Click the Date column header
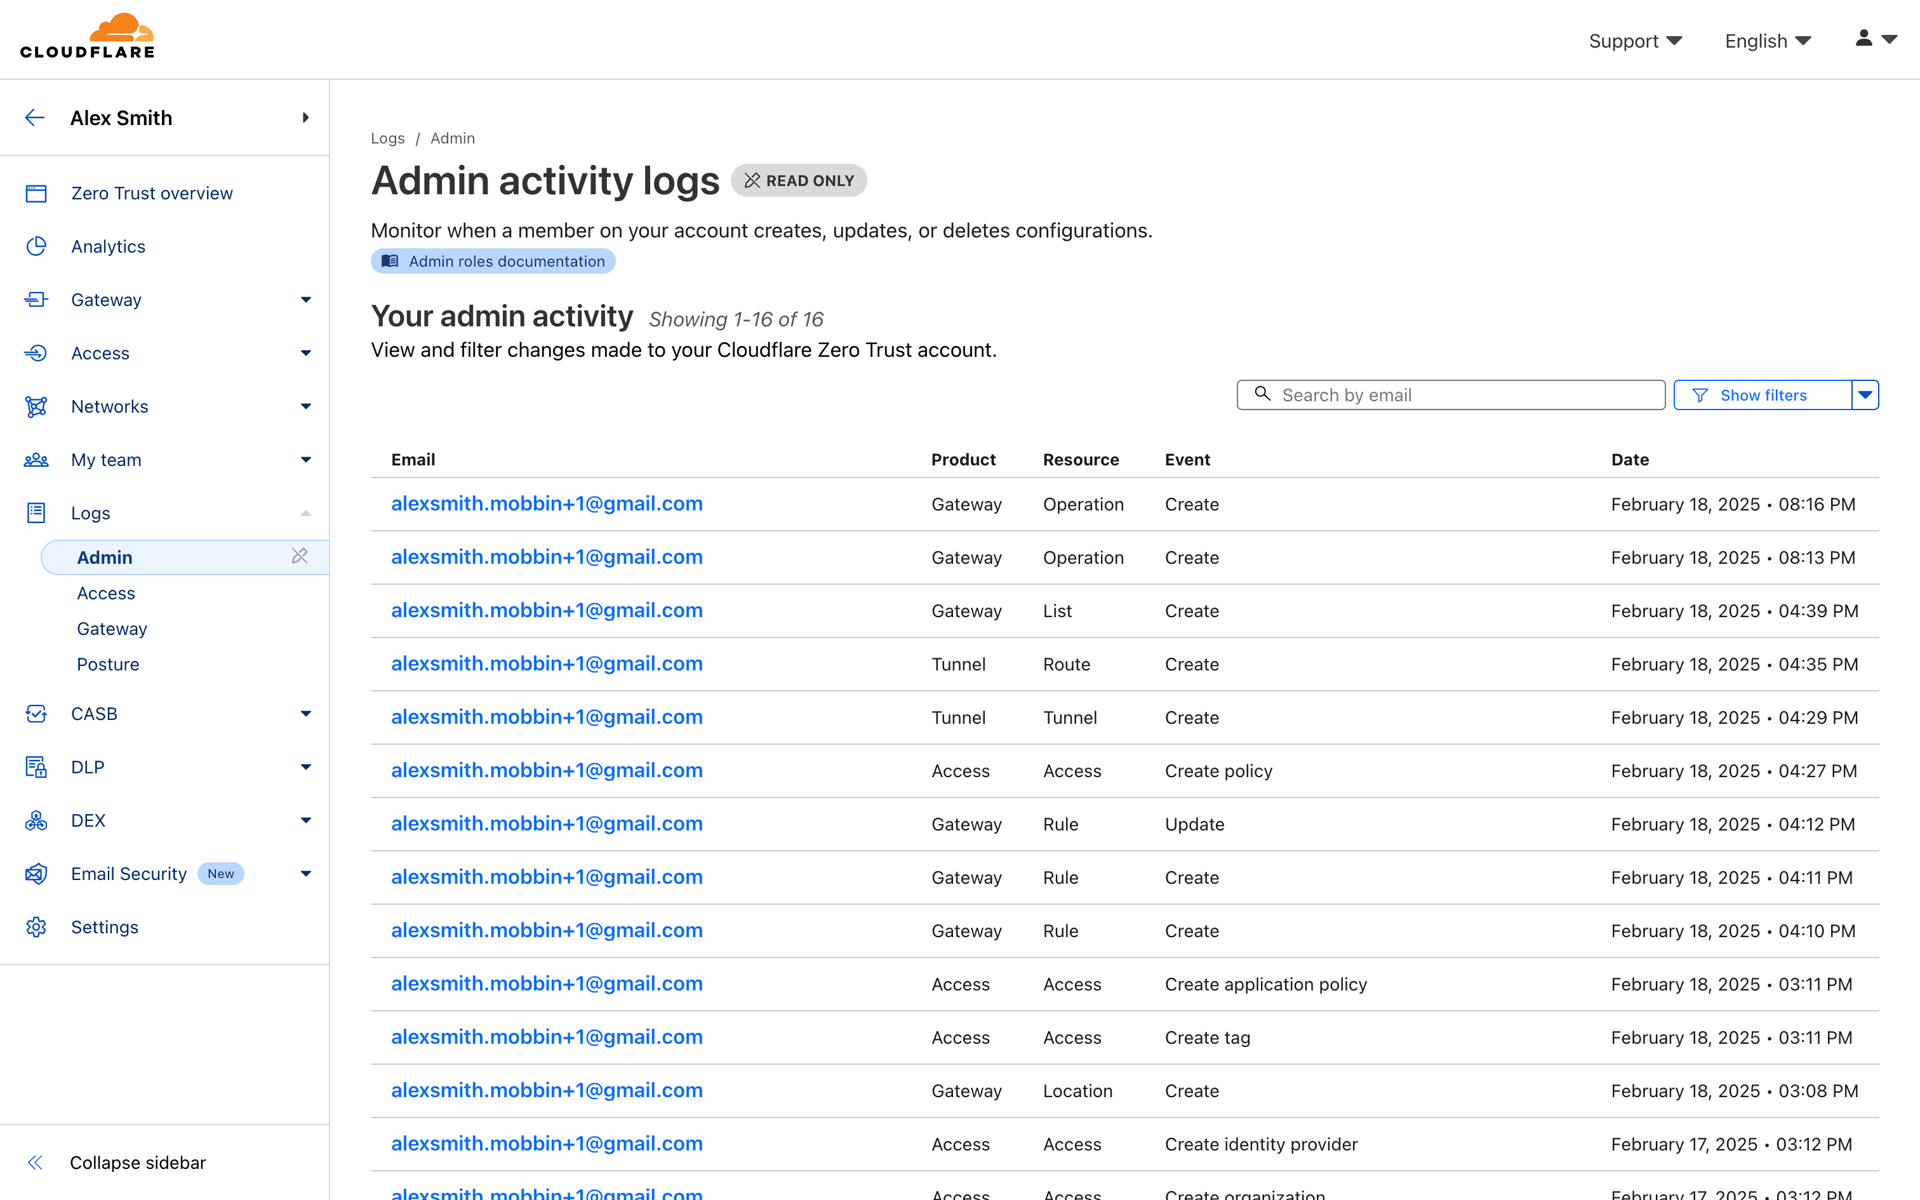This screenshot has height=1200, width=1920. click(1630, 459)
